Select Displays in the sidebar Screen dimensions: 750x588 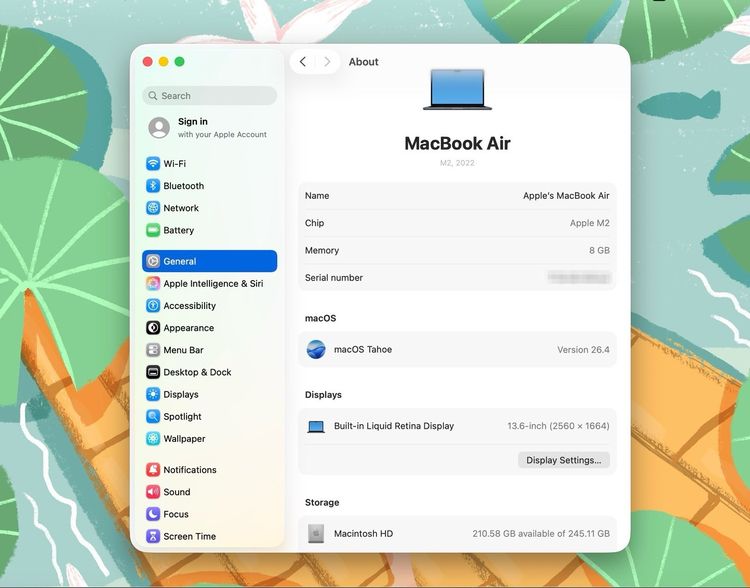coord(210,394)
